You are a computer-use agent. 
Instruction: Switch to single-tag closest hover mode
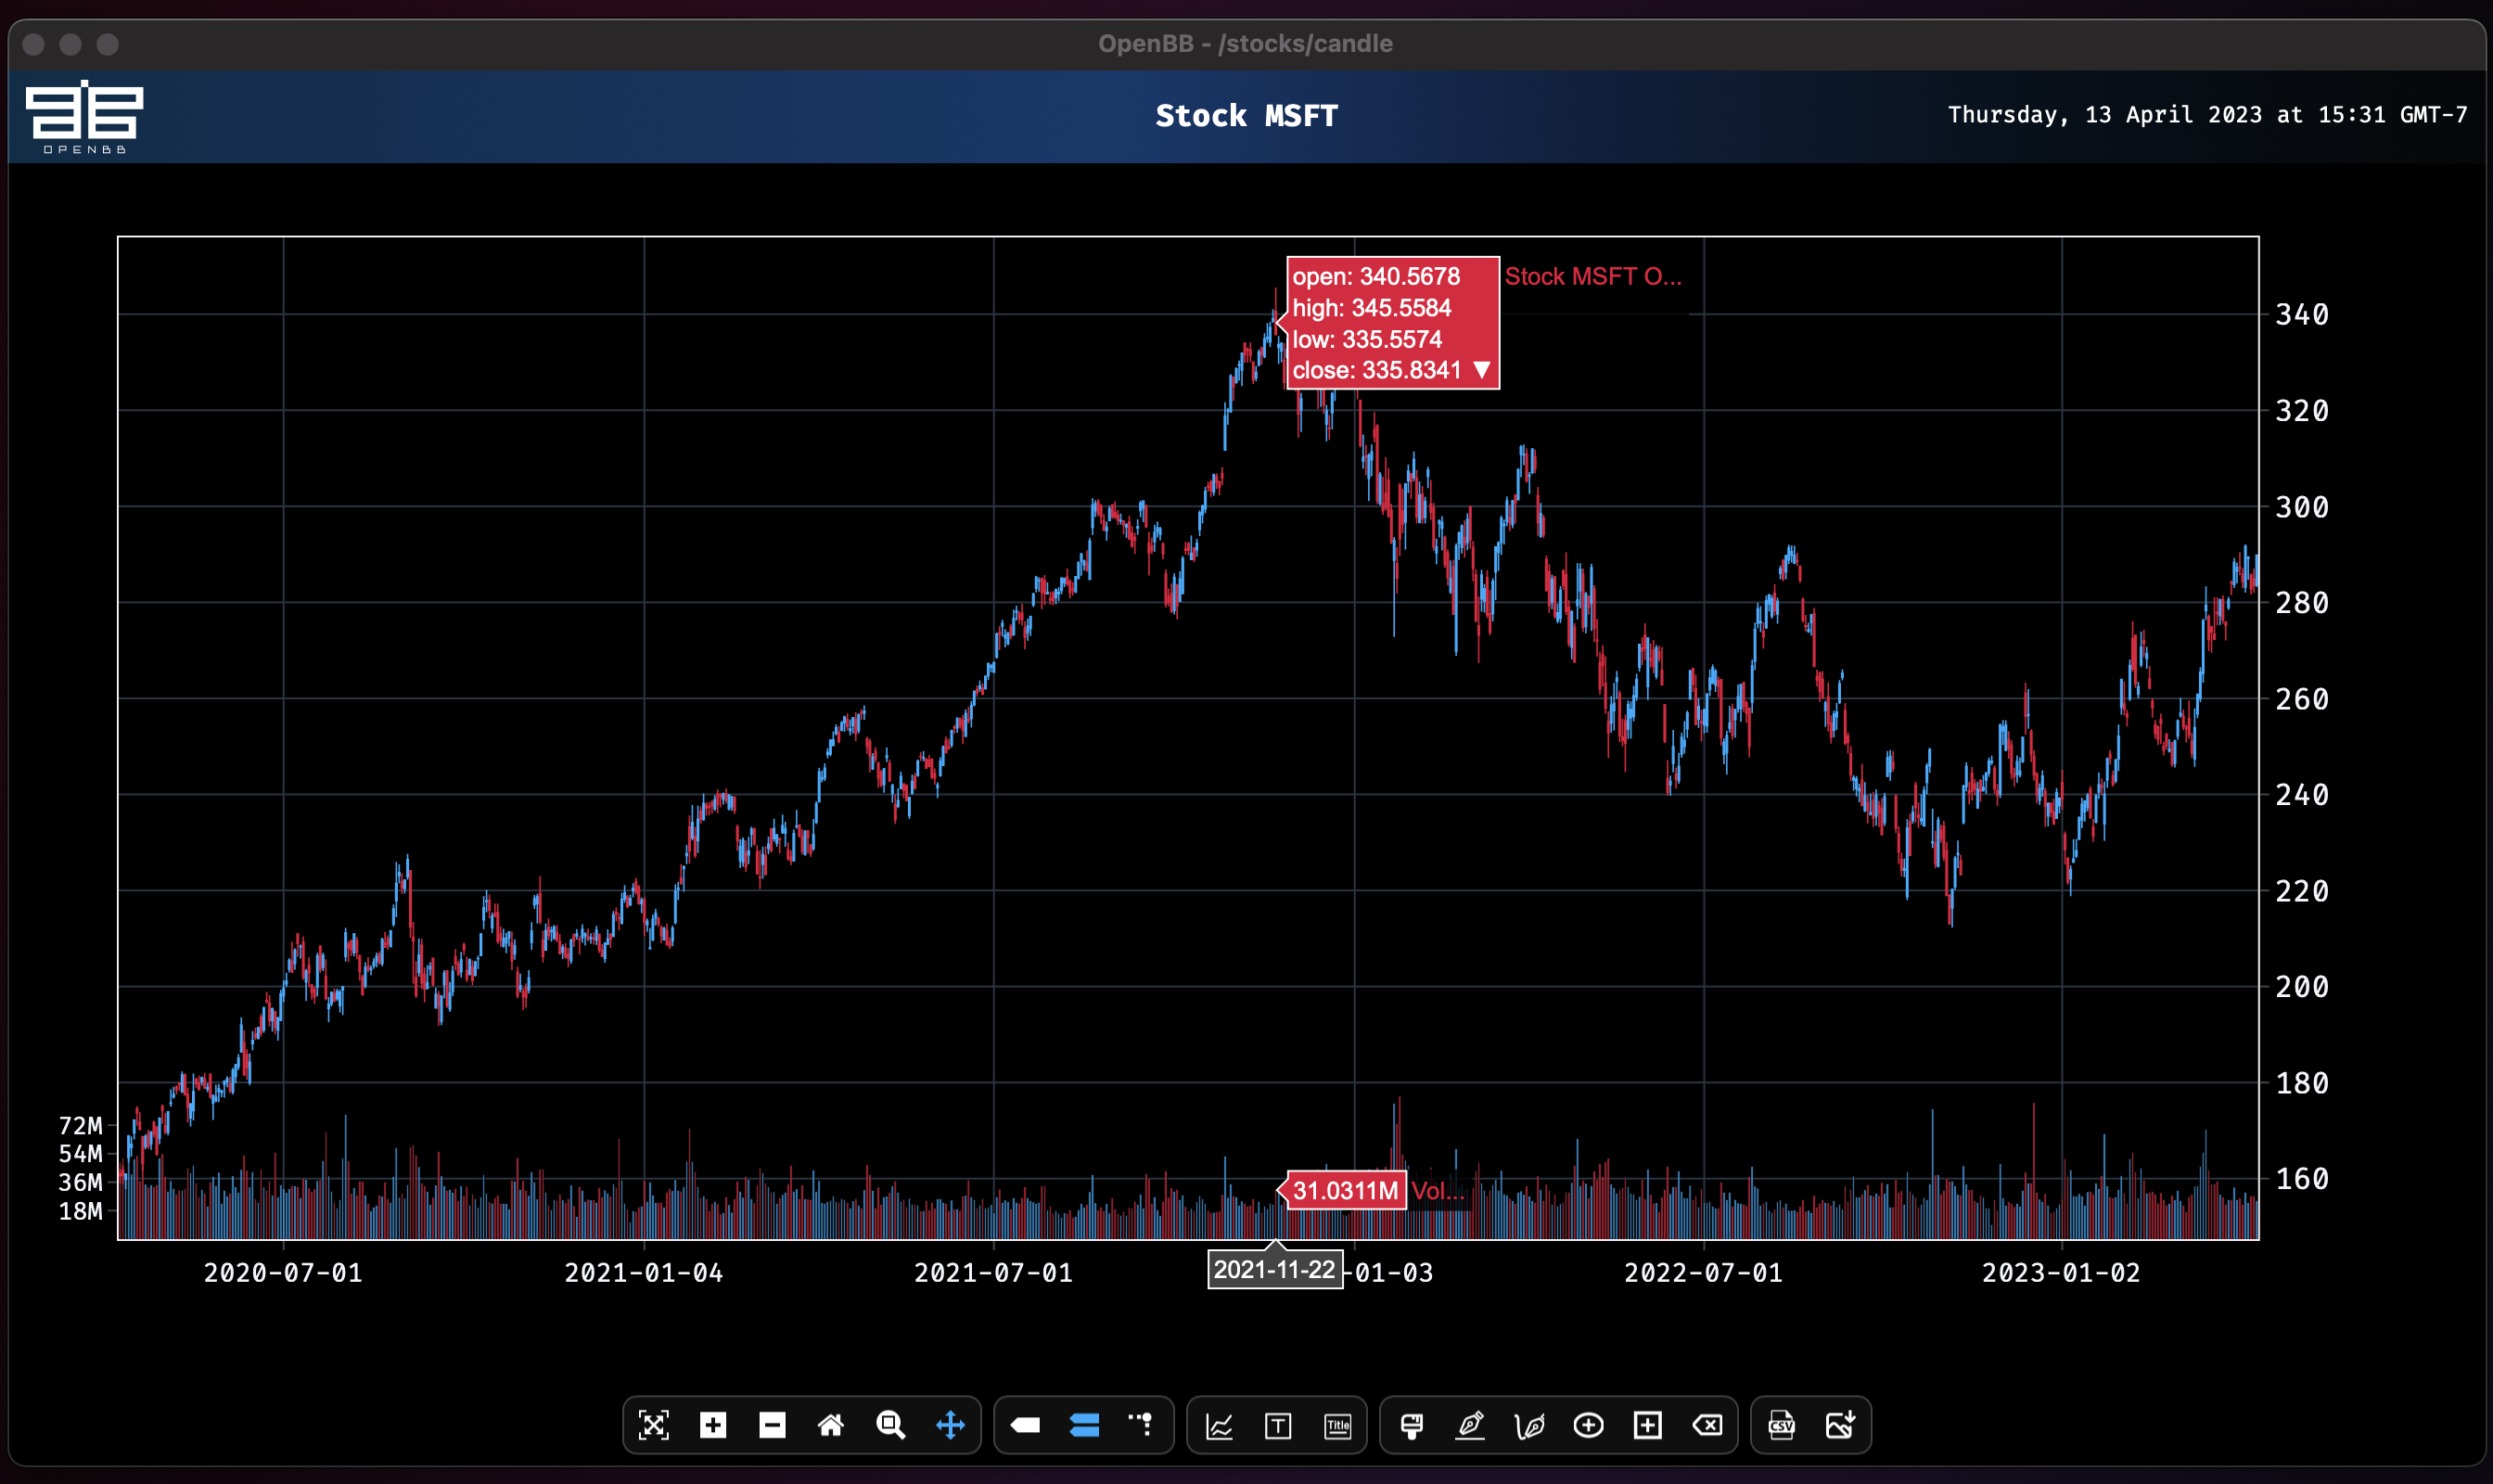[x=1025, y=1425]
